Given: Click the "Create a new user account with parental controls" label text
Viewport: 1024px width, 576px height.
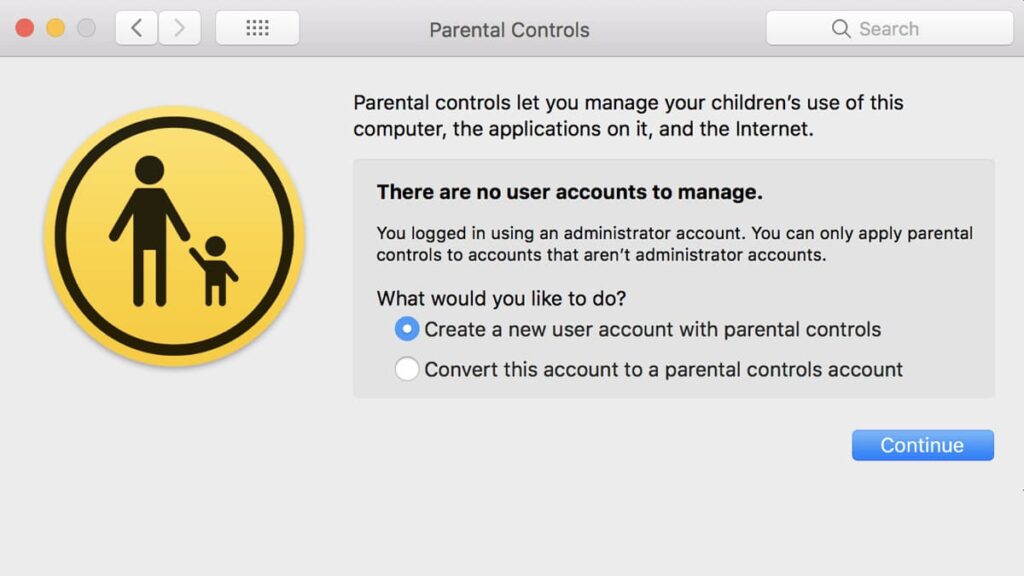Looking at the screenshot, I should (x=652, y=329).
